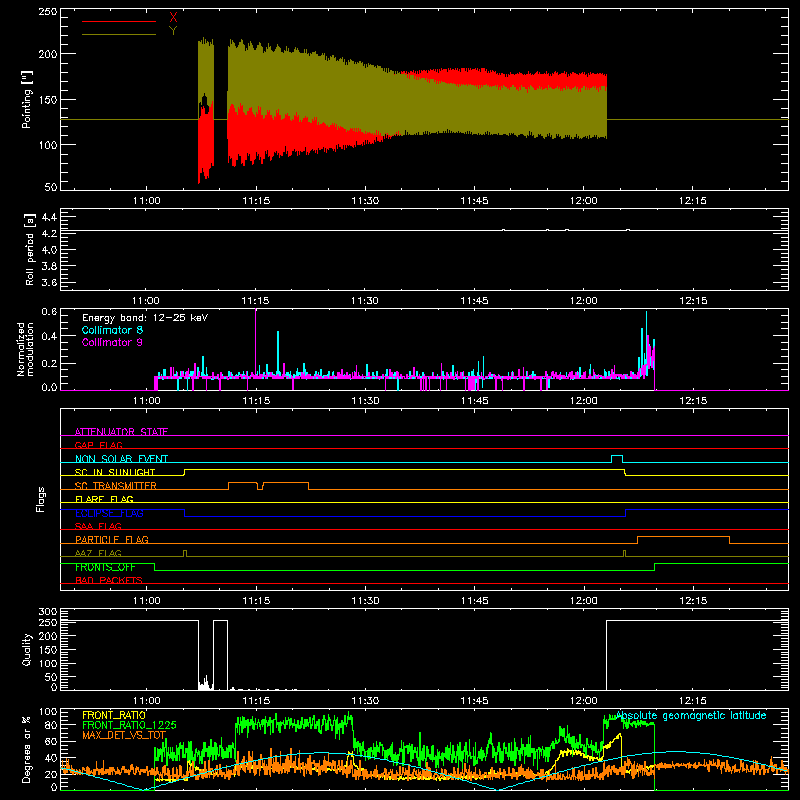Click the ECLIPSE_FLAG label

(x=109, y=513)
